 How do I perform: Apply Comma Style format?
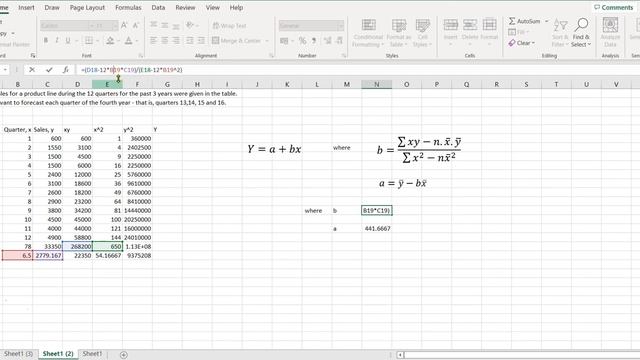click(x=314, y=41)
